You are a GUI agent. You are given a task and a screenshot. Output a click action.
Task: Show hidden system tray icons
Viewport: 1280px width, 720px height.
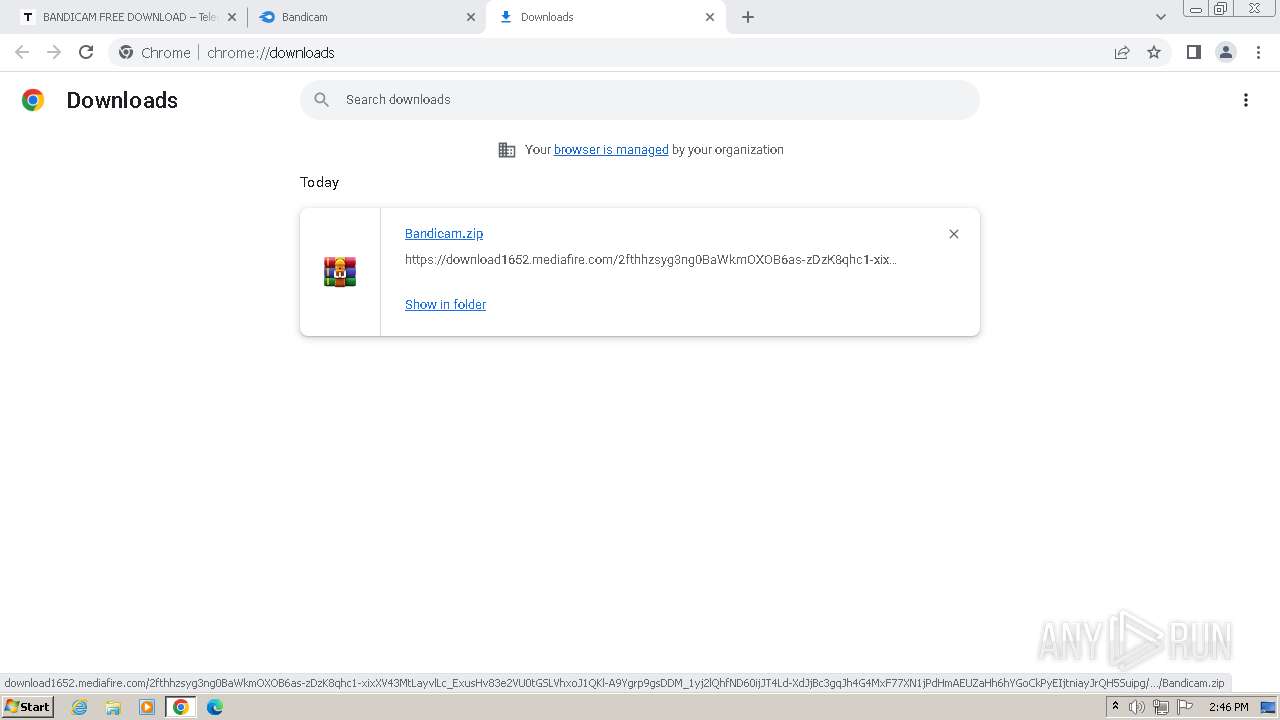[x=1115, y=707]
